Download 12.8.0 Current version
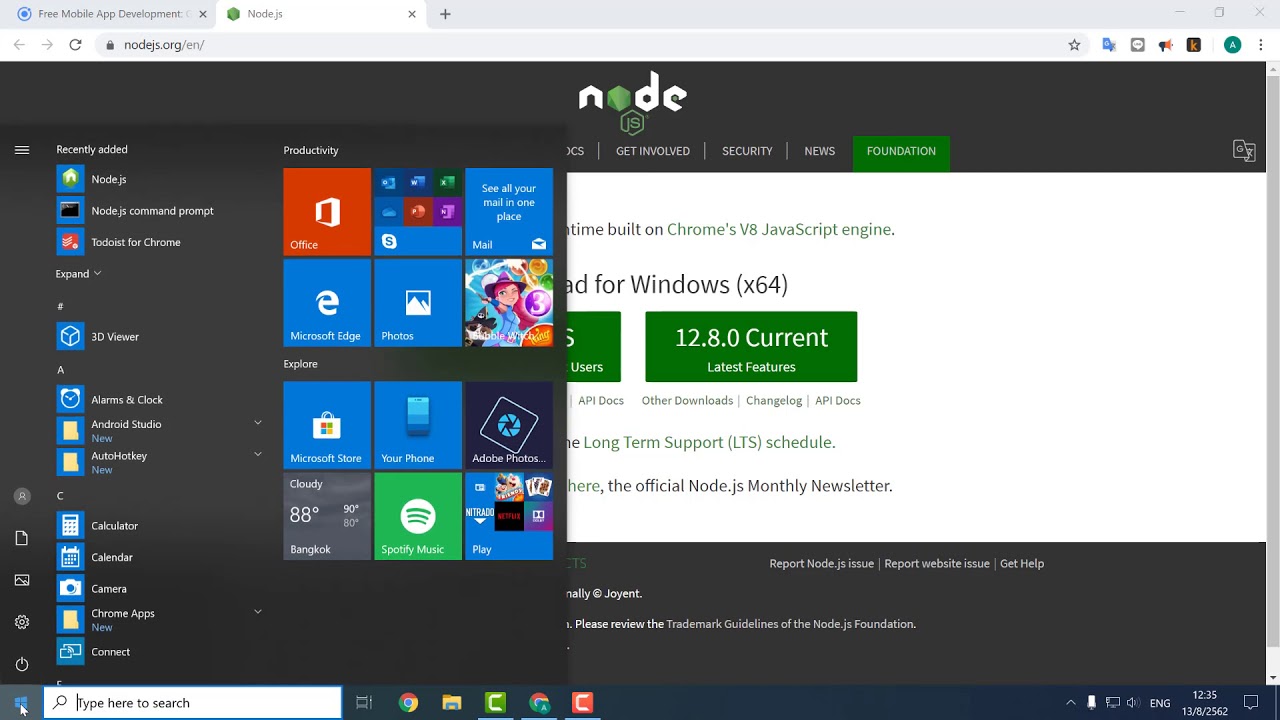Image resolution: width=1280 pixels, height=720 pixels. click(751, 347)
